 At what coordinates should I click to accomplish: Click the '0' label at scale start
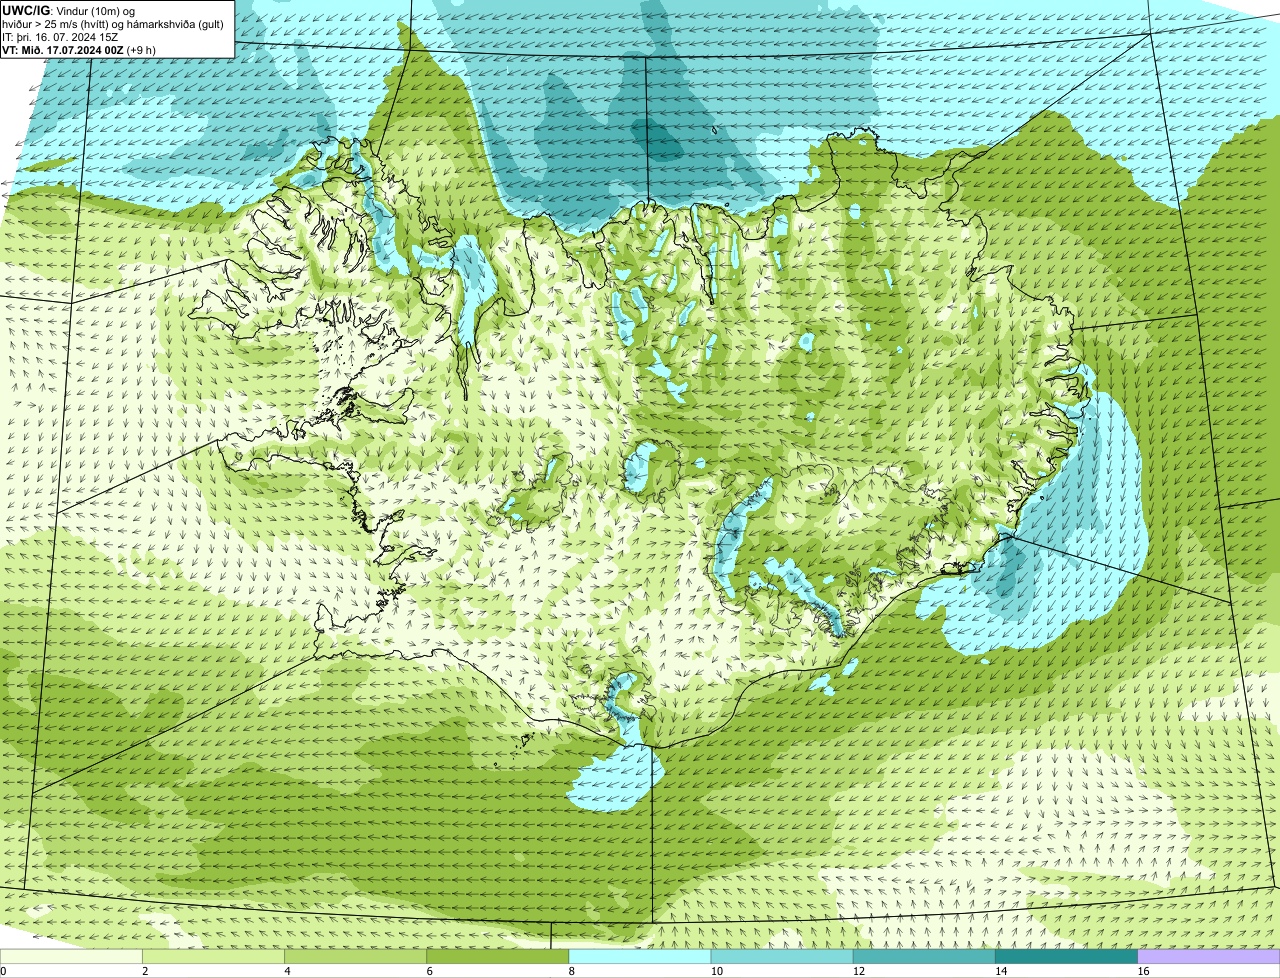3,971
